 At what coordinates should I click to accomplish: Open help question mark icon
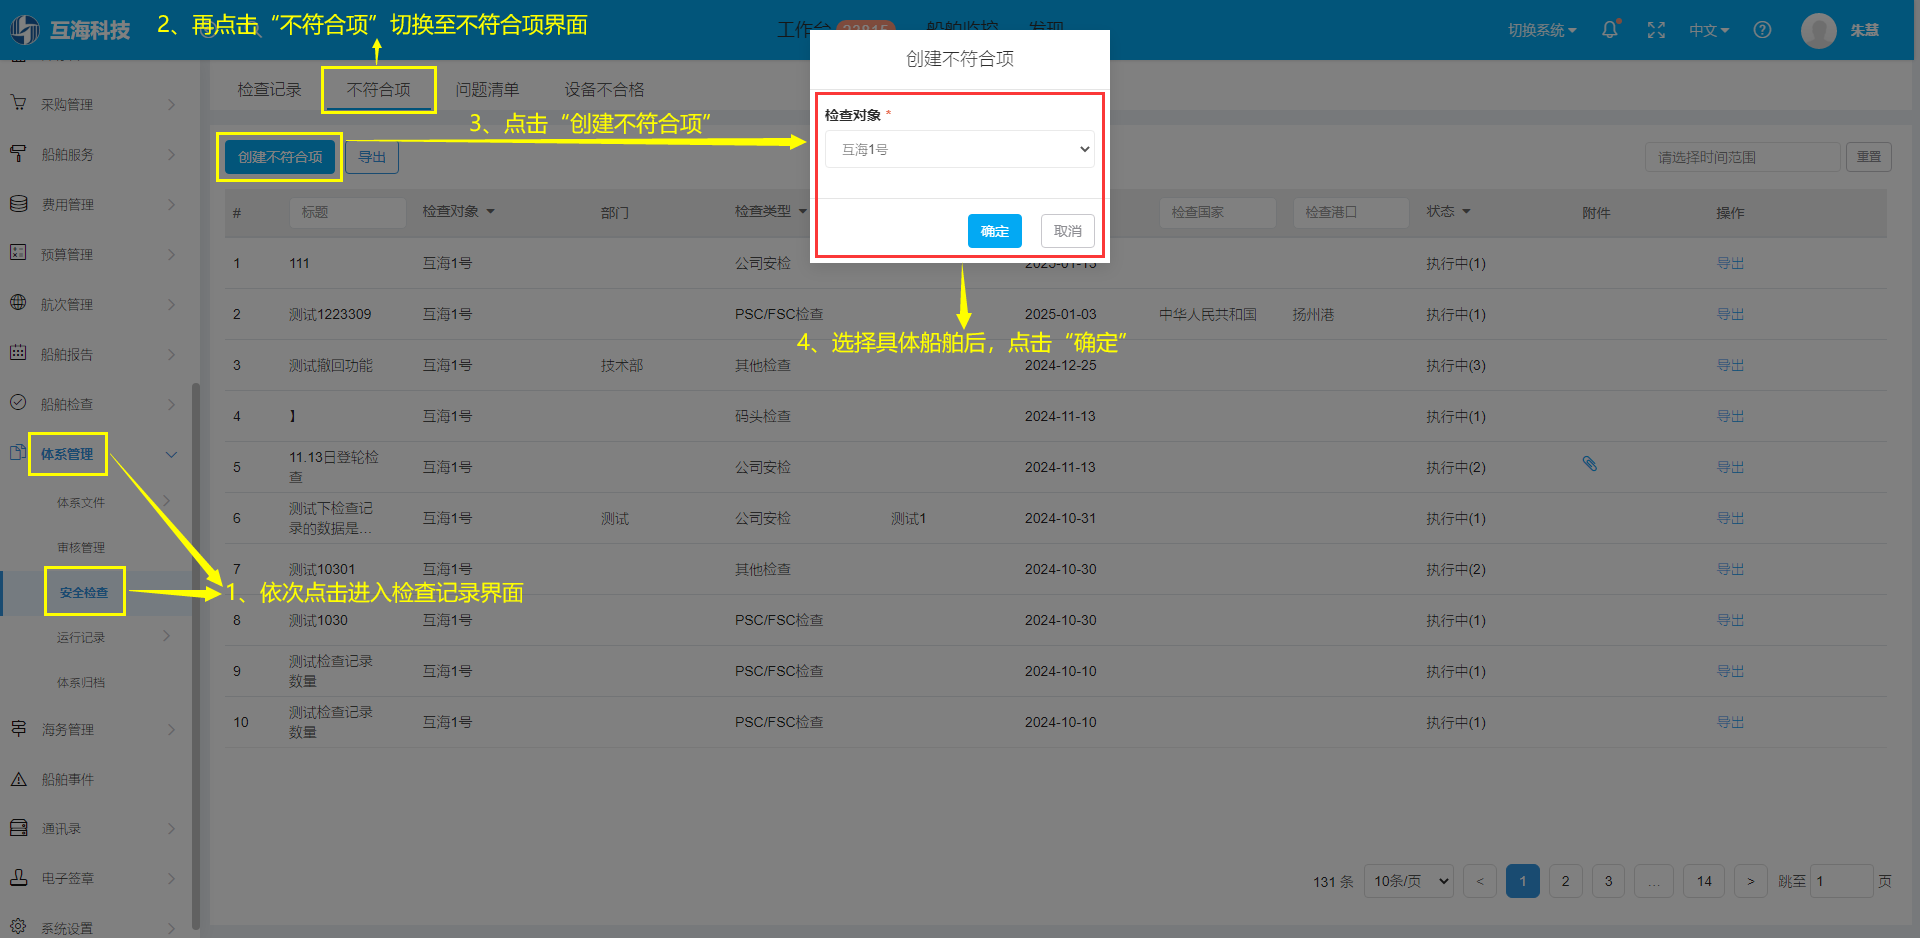pyautogui.click(x=1762, y=30)
